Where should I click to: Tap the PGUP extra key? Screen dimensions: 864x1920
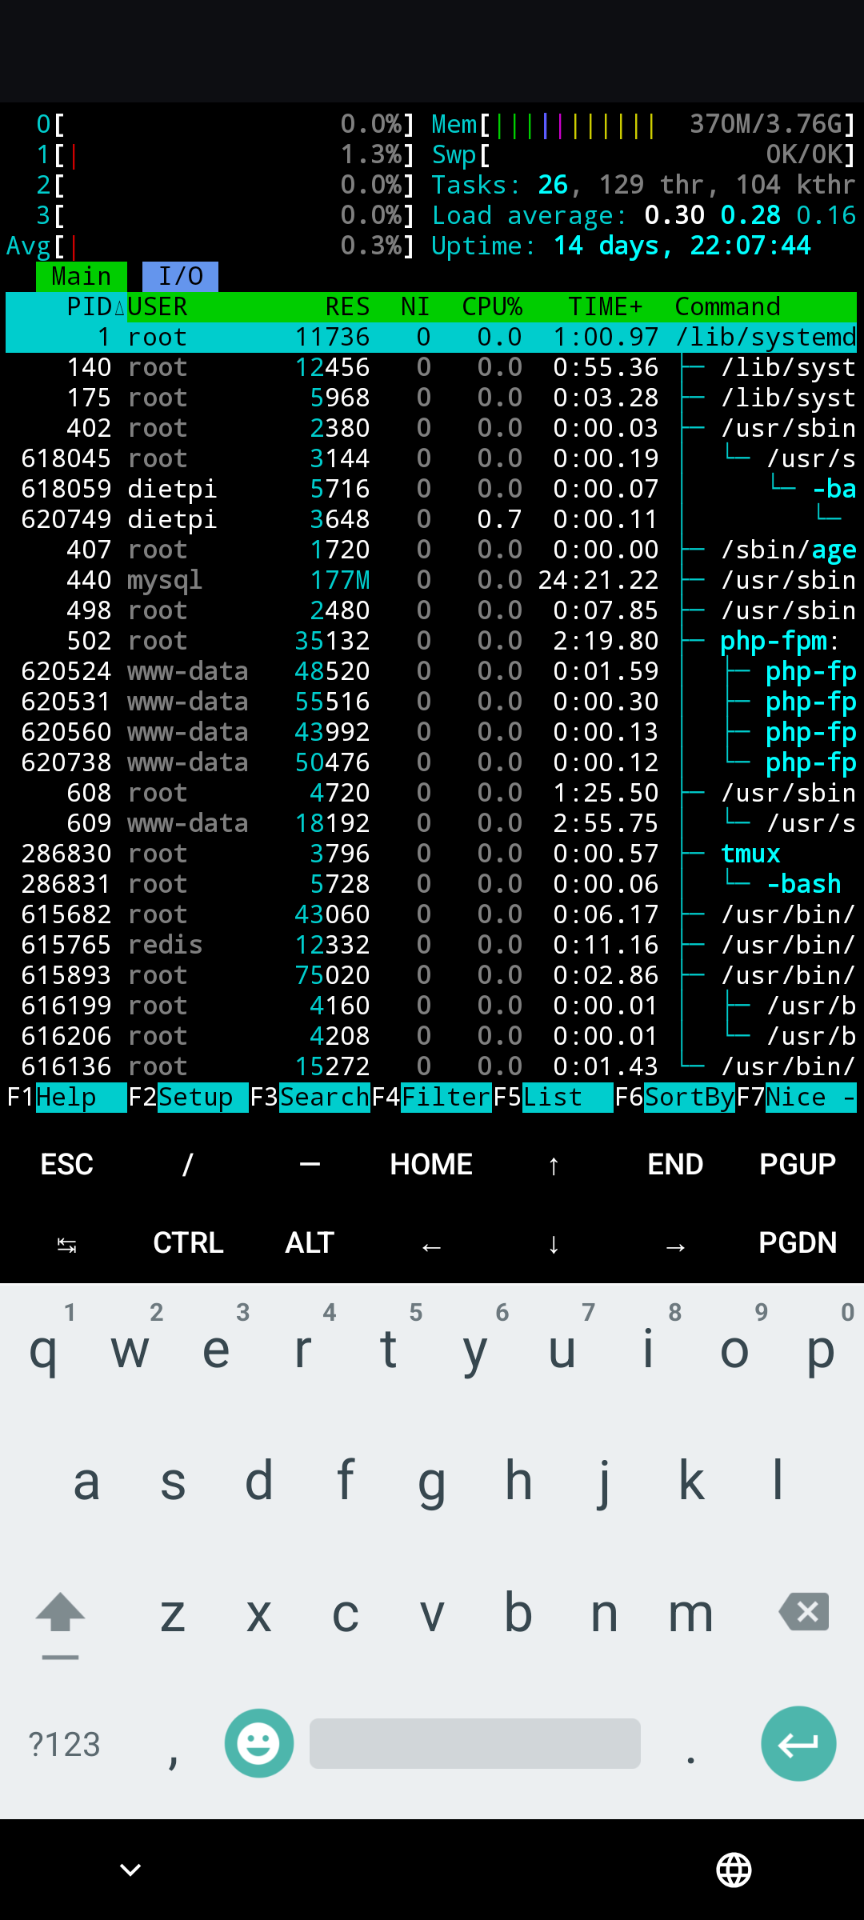797,1164
